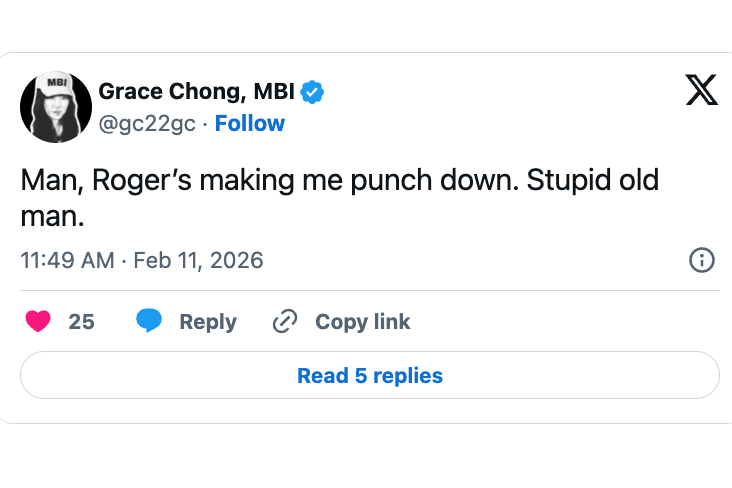
Task: Open the tweet info icon
Action: click(x=702, y=261)
